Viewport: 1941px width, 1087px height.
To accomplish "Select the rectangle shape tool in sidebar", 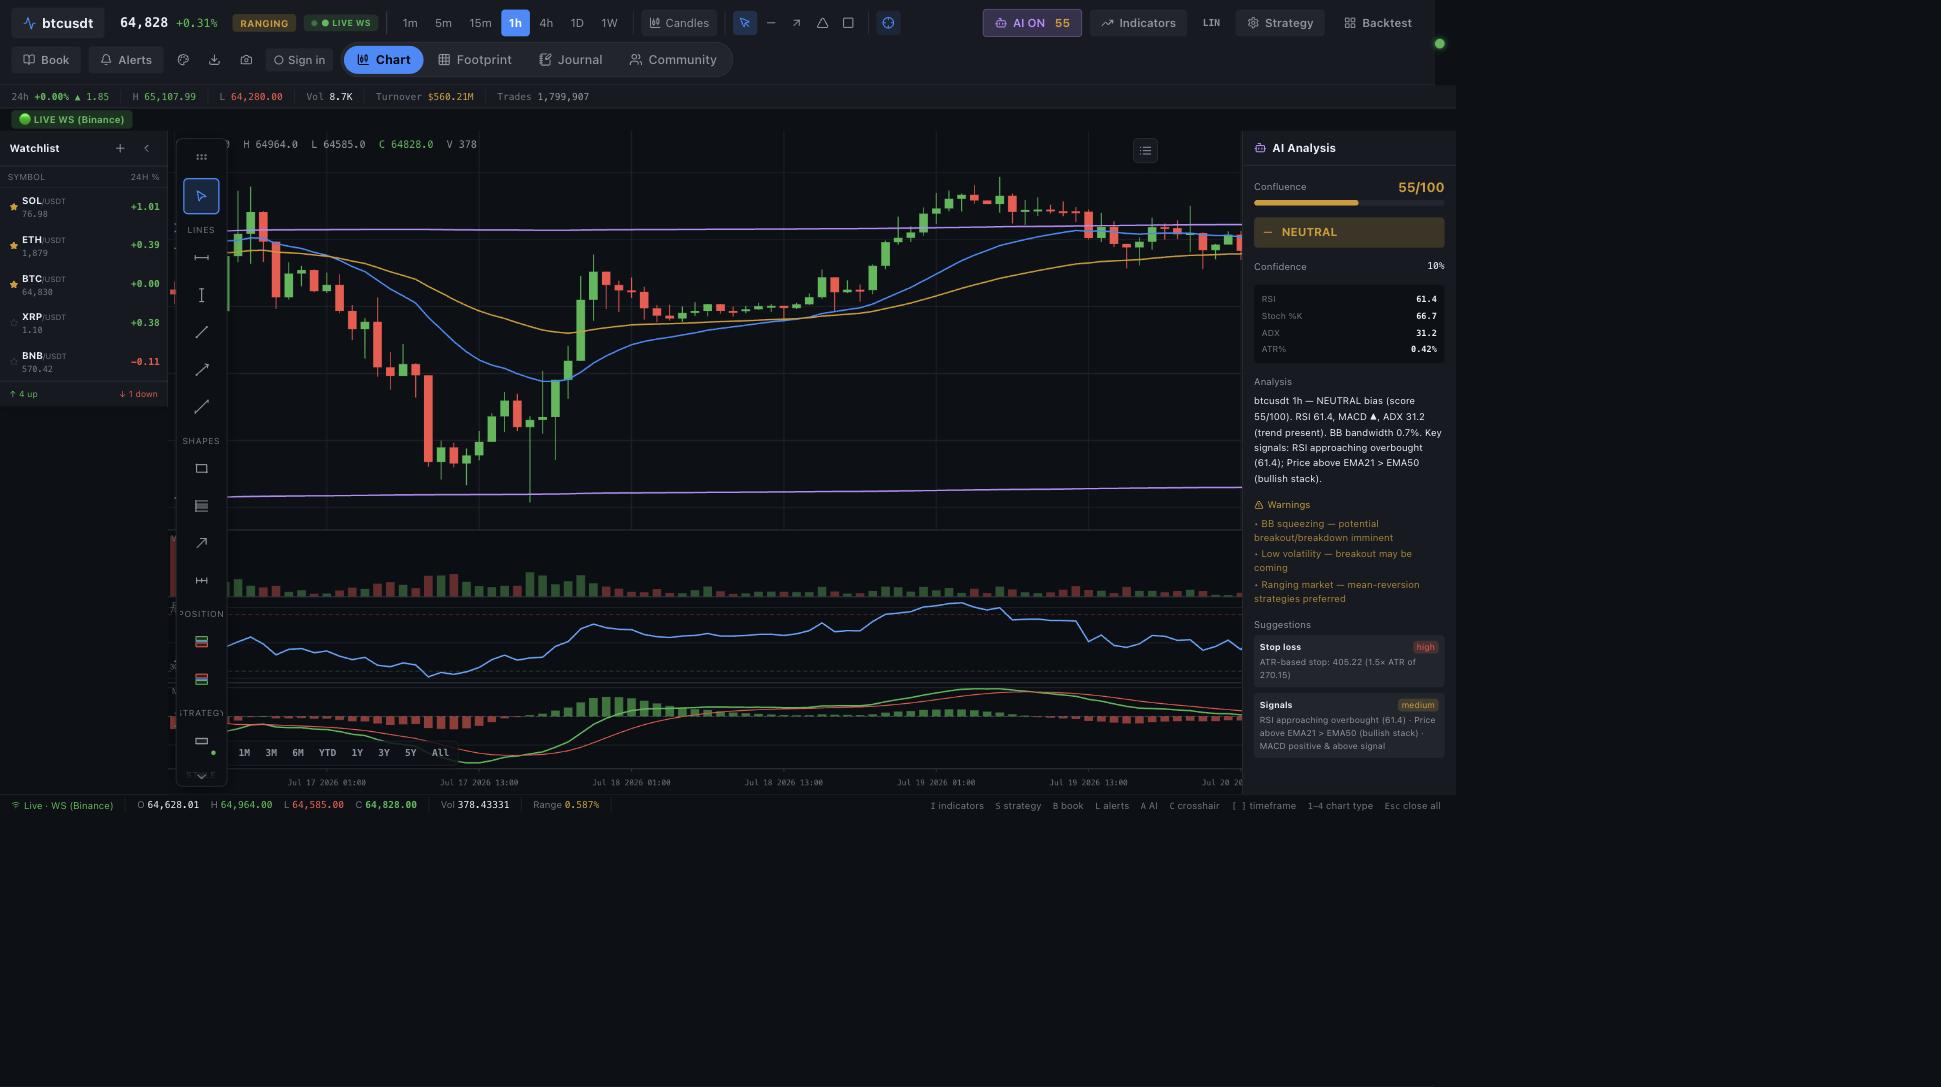I will tap(201, 469).
